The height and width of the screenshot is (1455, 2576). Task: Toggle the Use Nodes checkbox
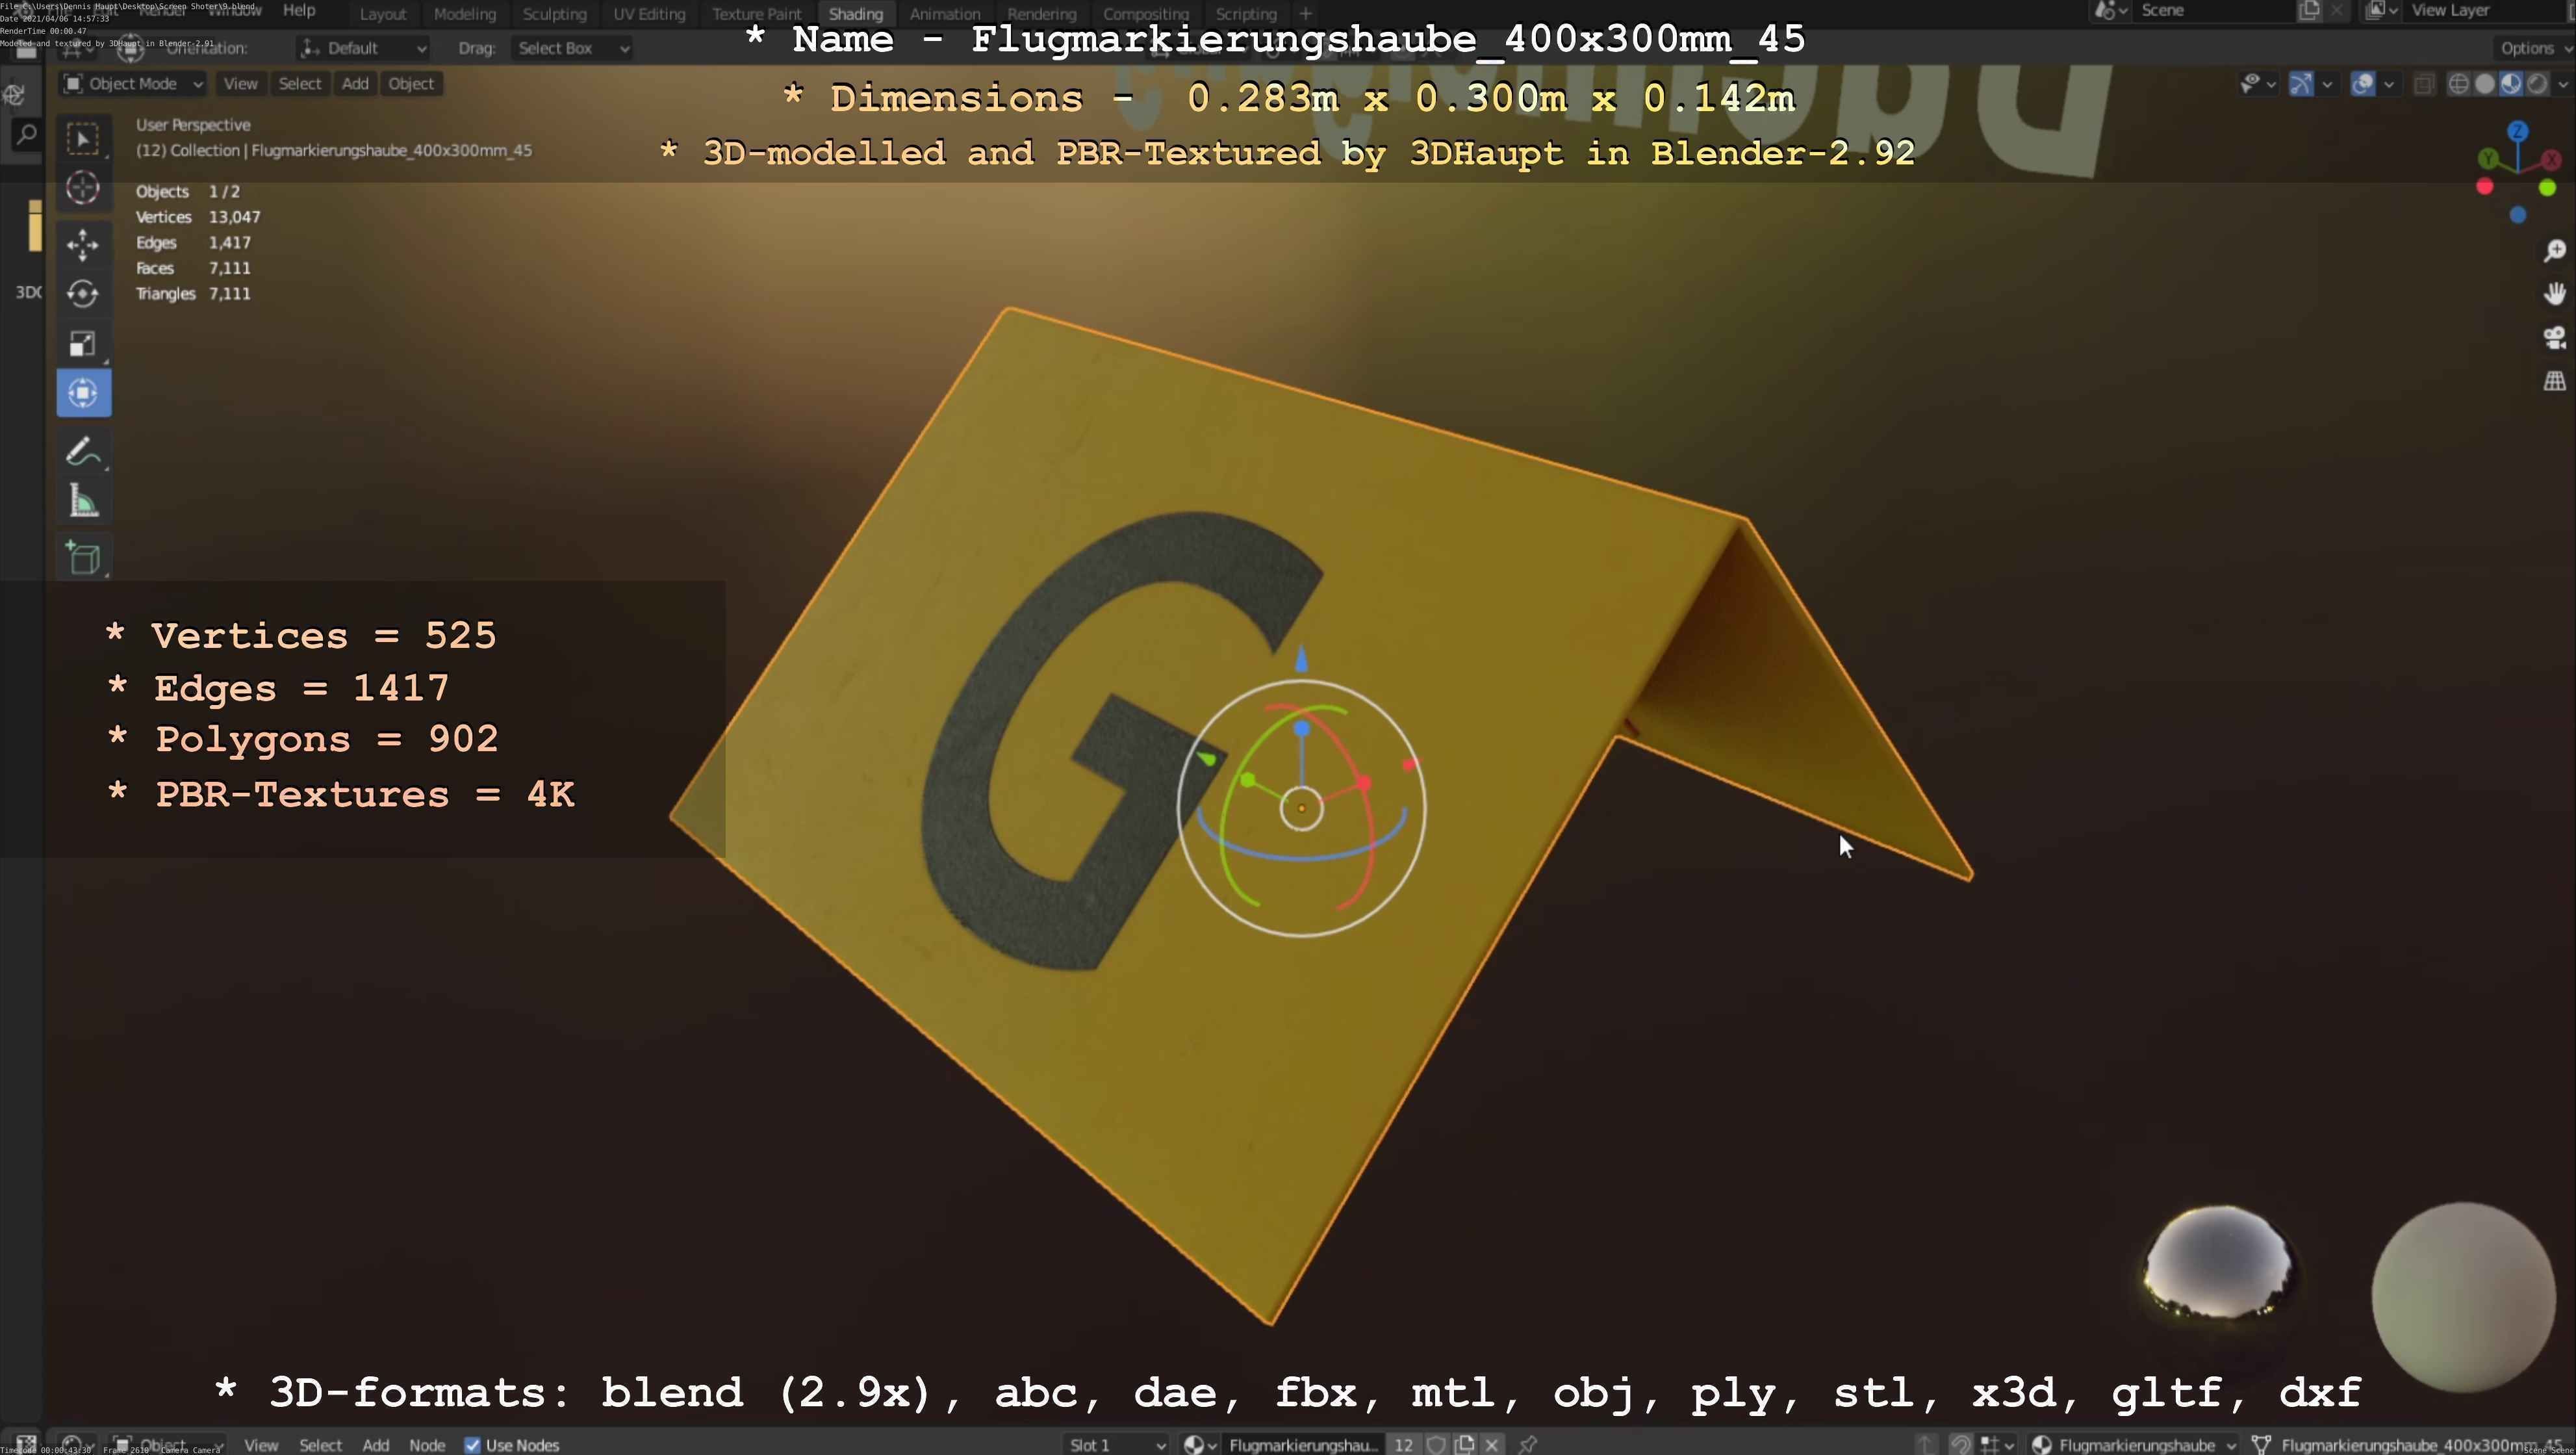[473, 1445]
